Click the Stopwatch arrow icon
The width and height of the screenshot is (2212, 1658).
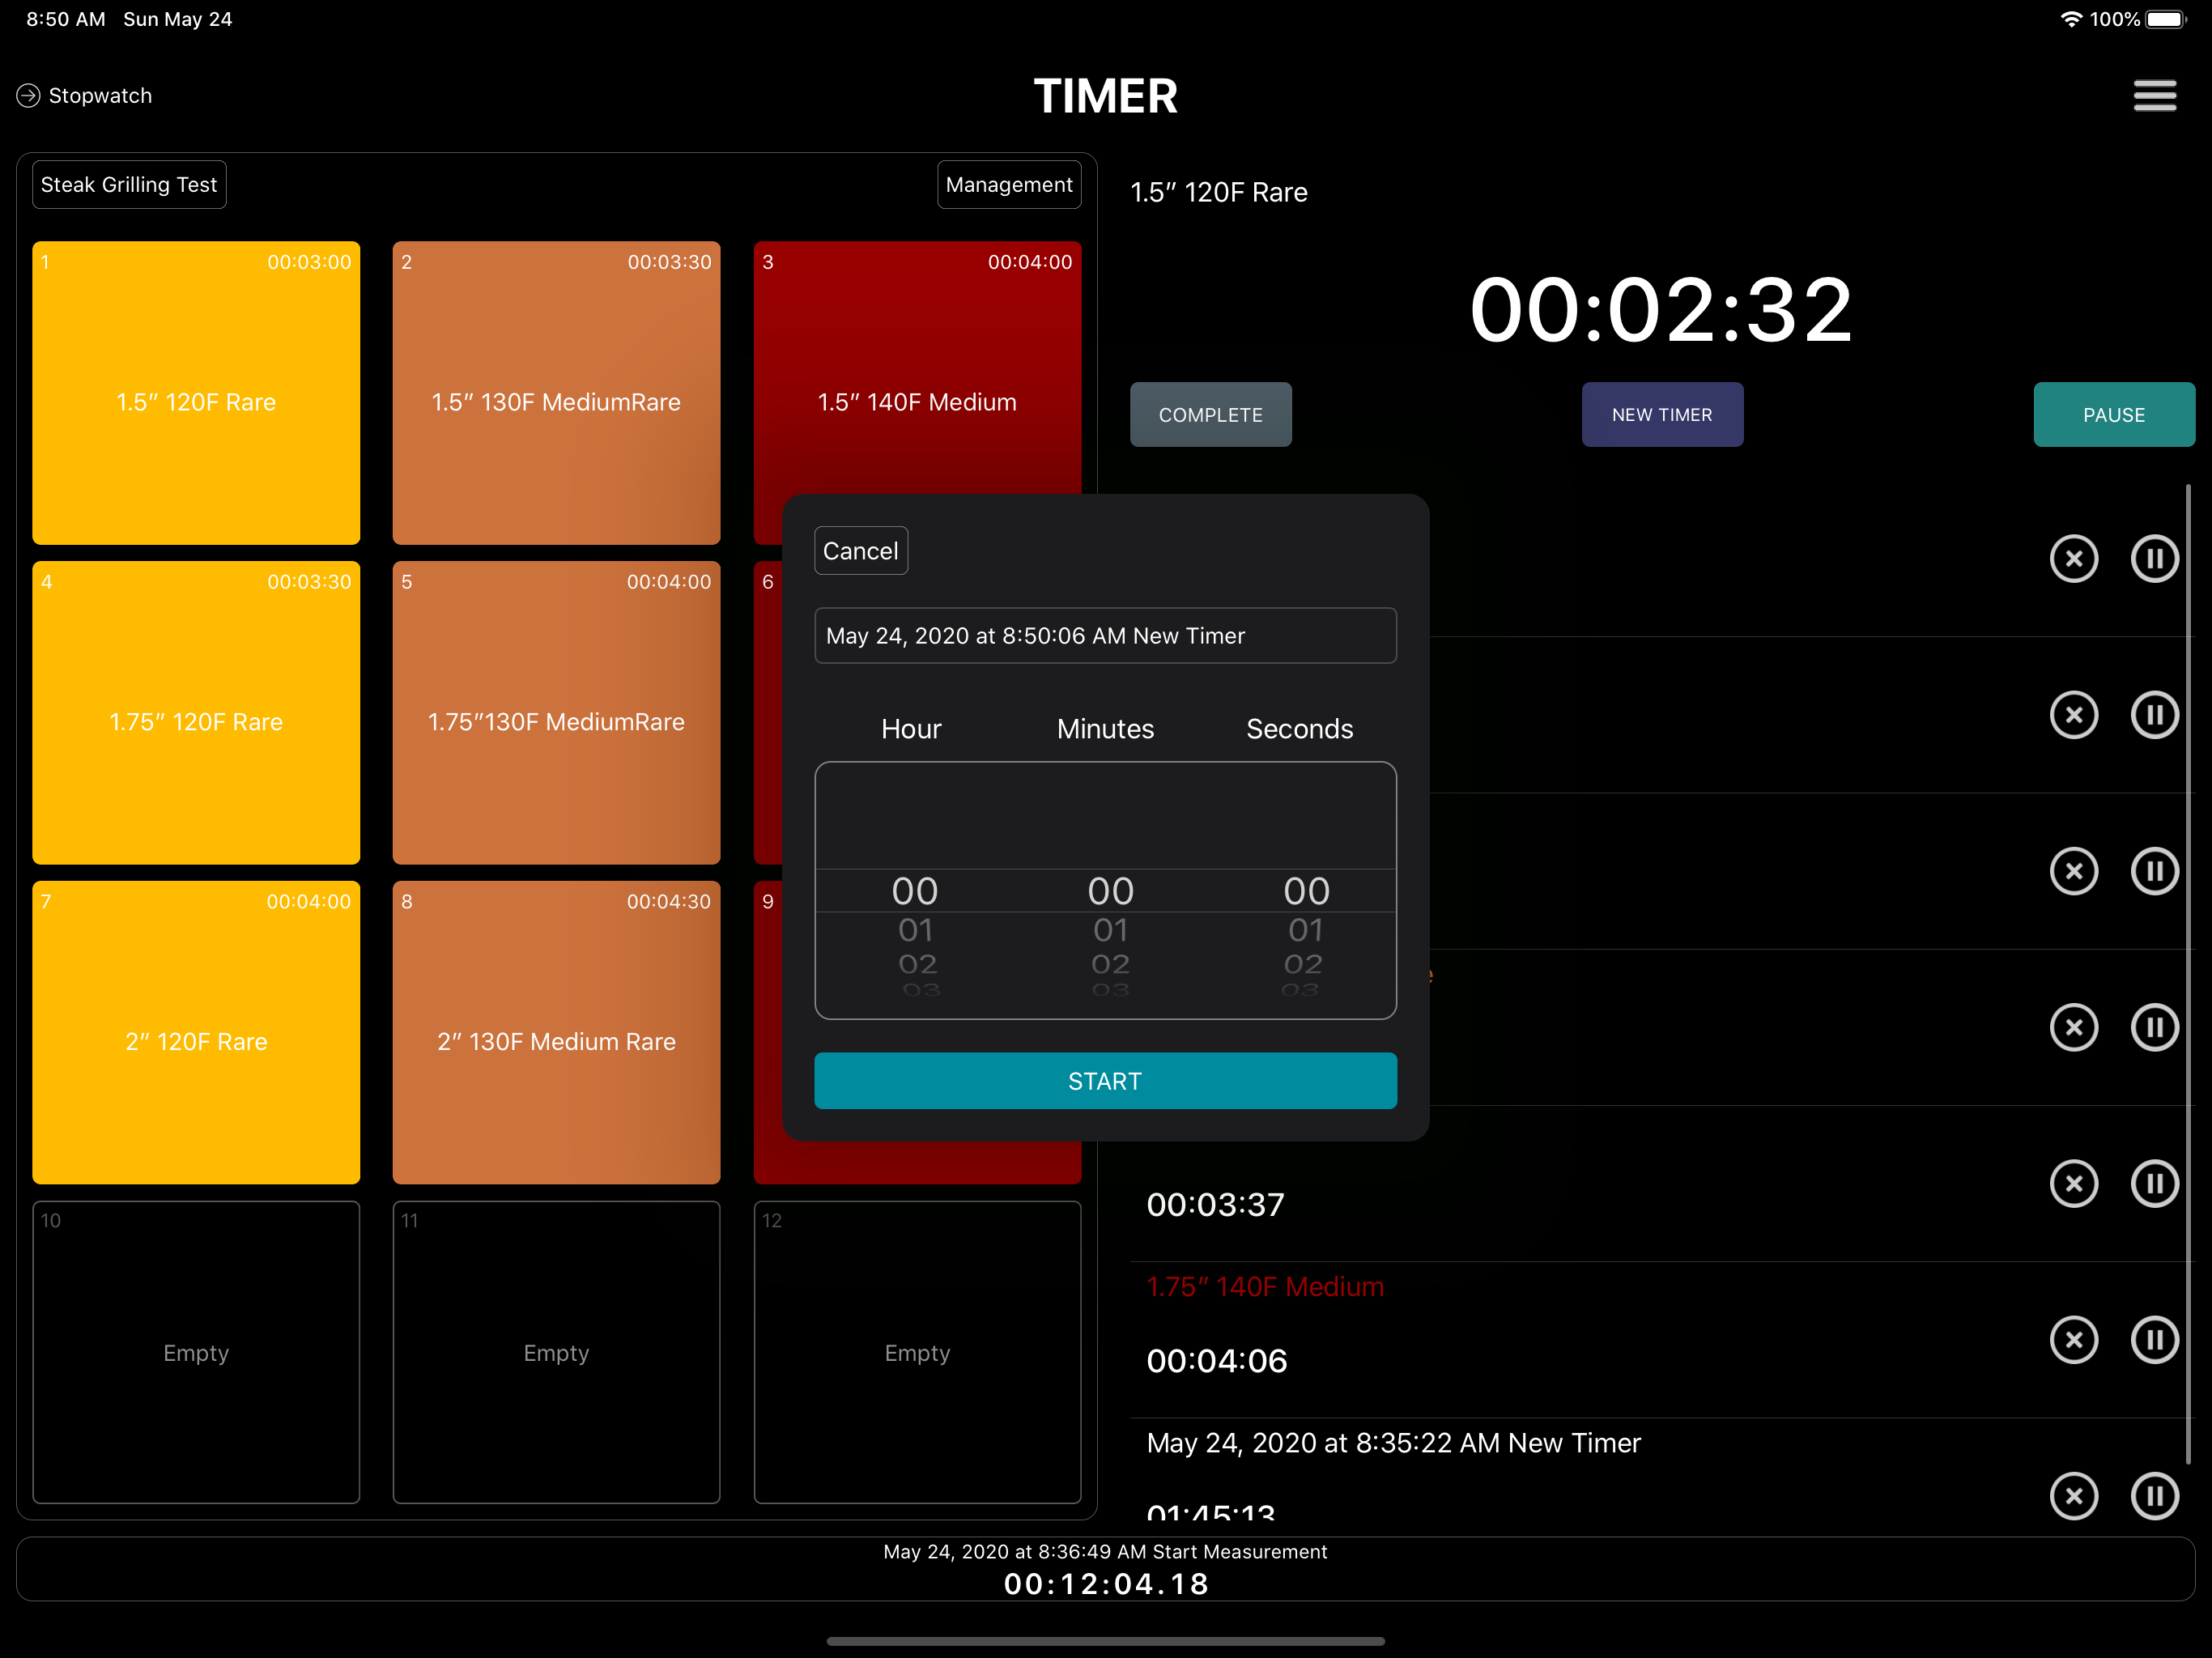pyautogui.click(x=28, y=96)
